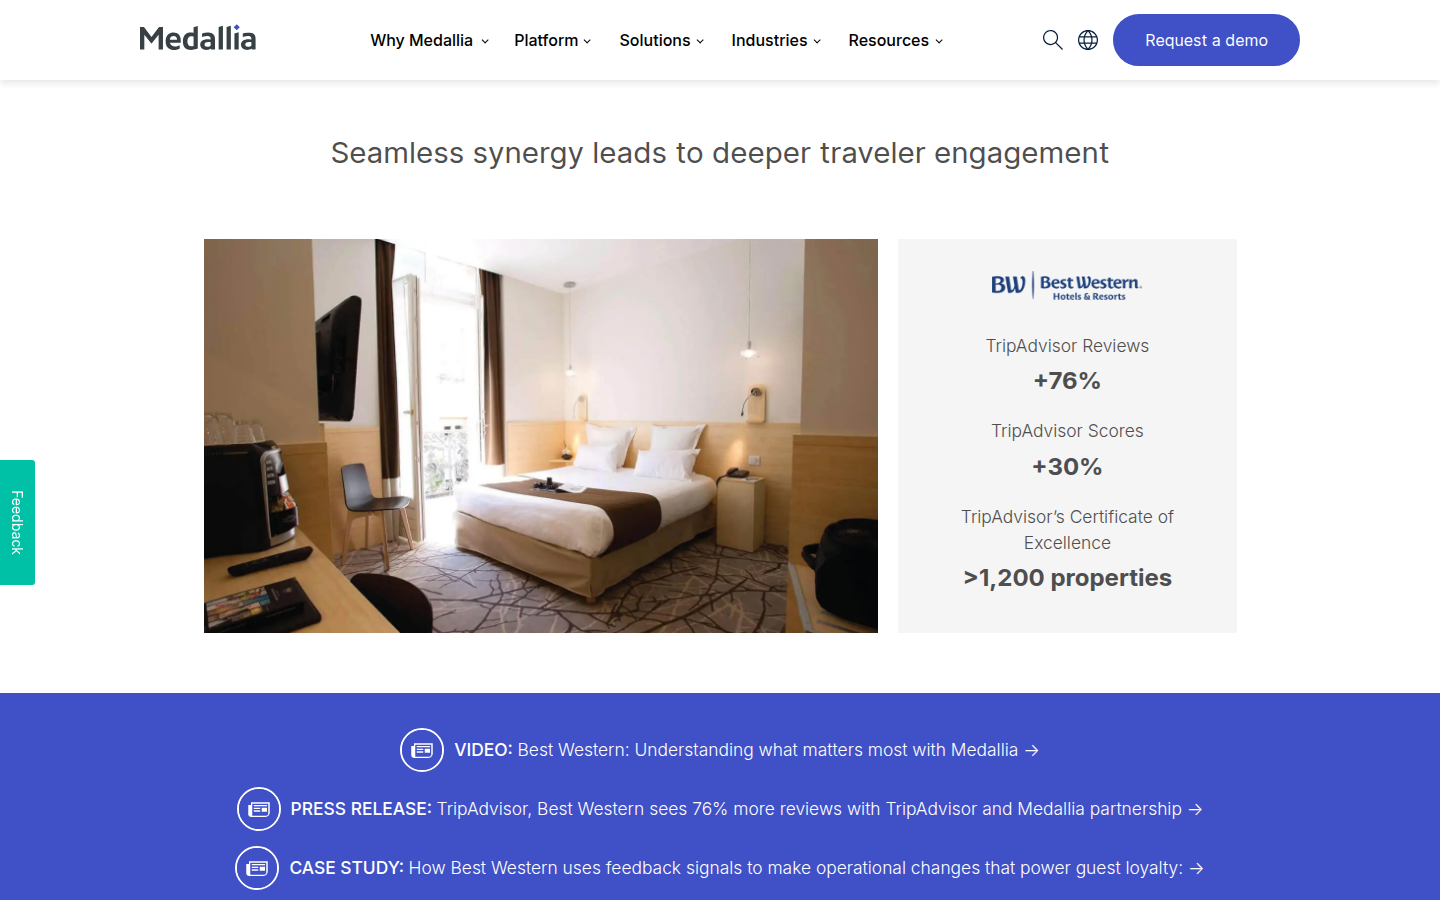Open the TripAdvisor press release link
This screenshot has height=900, width=1440.
pos(746,809)
